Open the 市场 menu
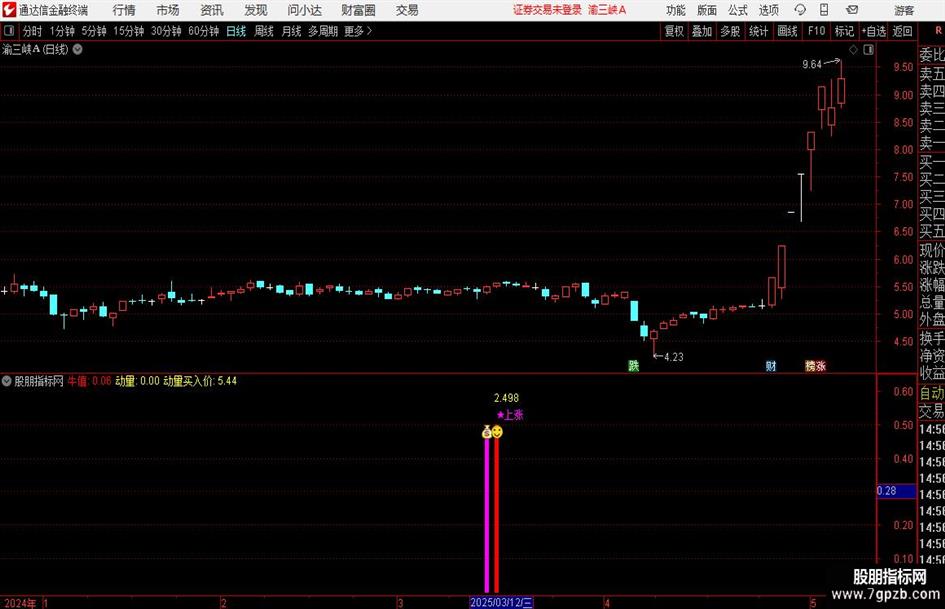 [168, 10]
